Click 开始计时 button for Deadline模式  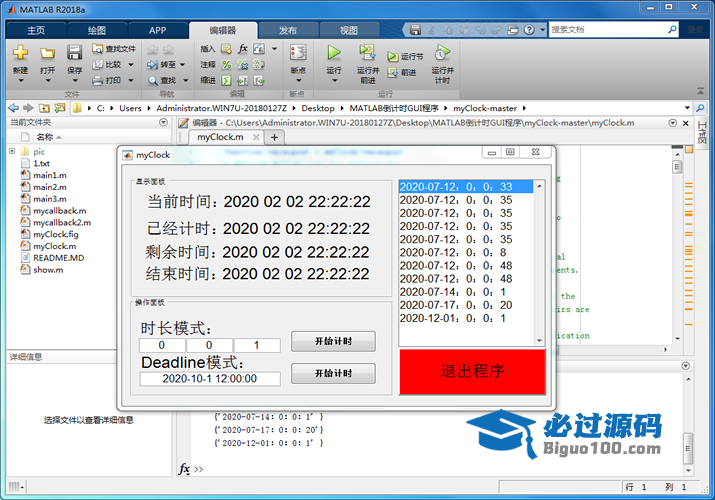(x=333, y=373)
